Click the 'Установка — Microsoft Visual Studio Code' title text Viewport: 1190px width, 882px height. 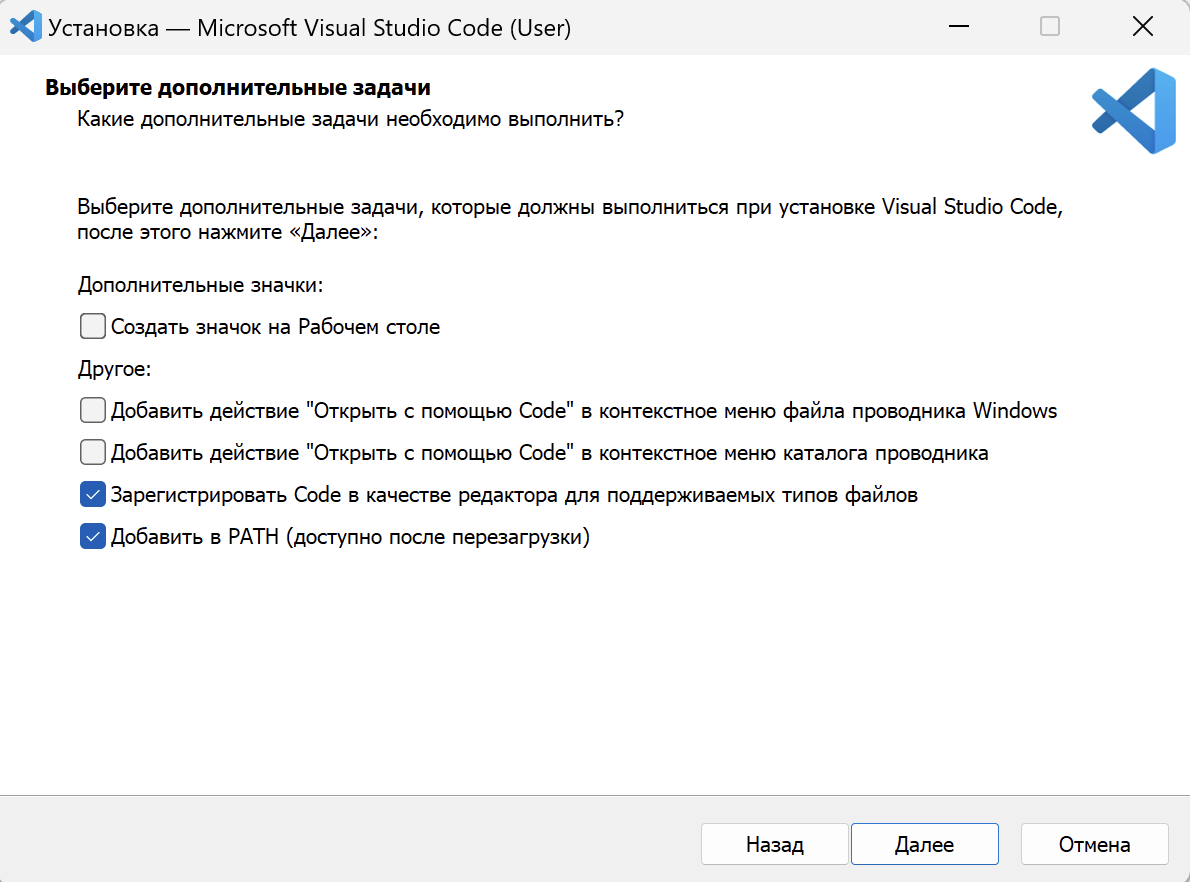[310, 28]
